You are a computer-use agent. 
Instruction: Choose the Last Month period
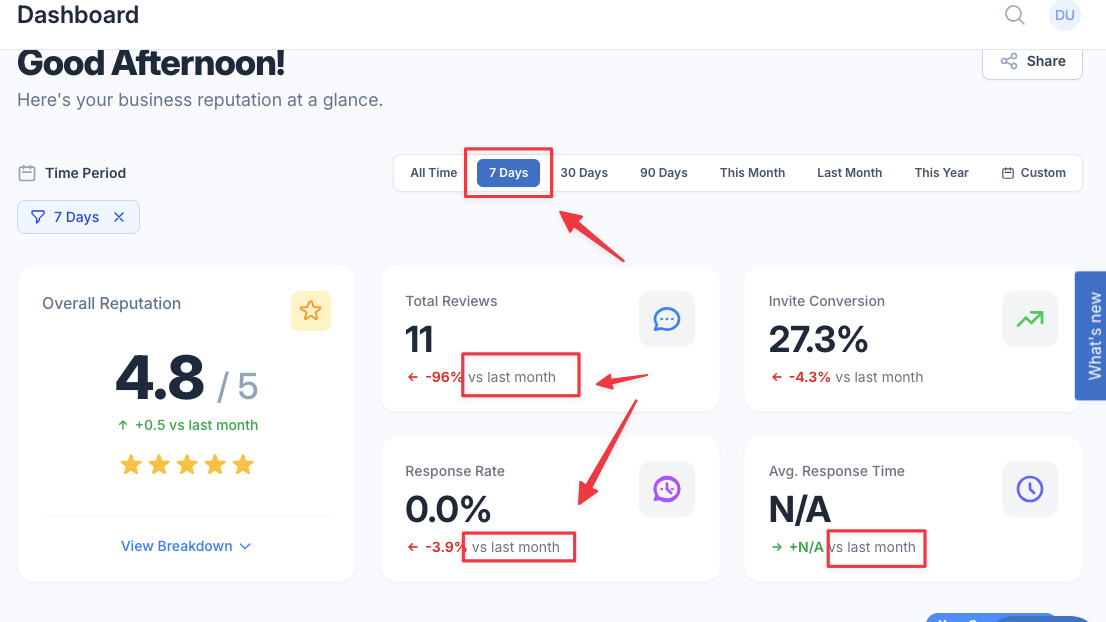click(x=849, y=173)
